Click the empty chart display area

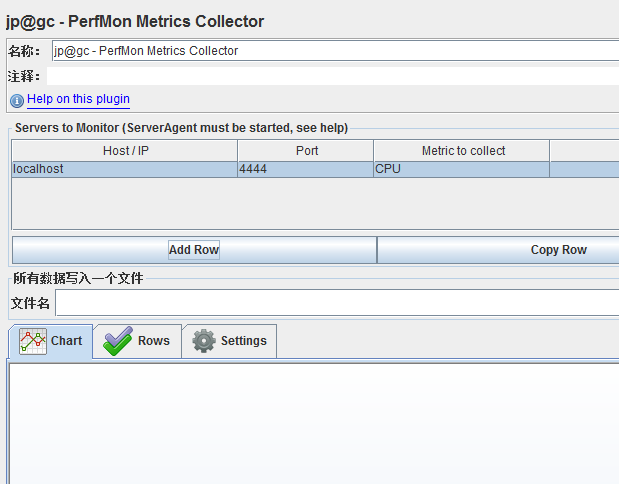point(314,424)
